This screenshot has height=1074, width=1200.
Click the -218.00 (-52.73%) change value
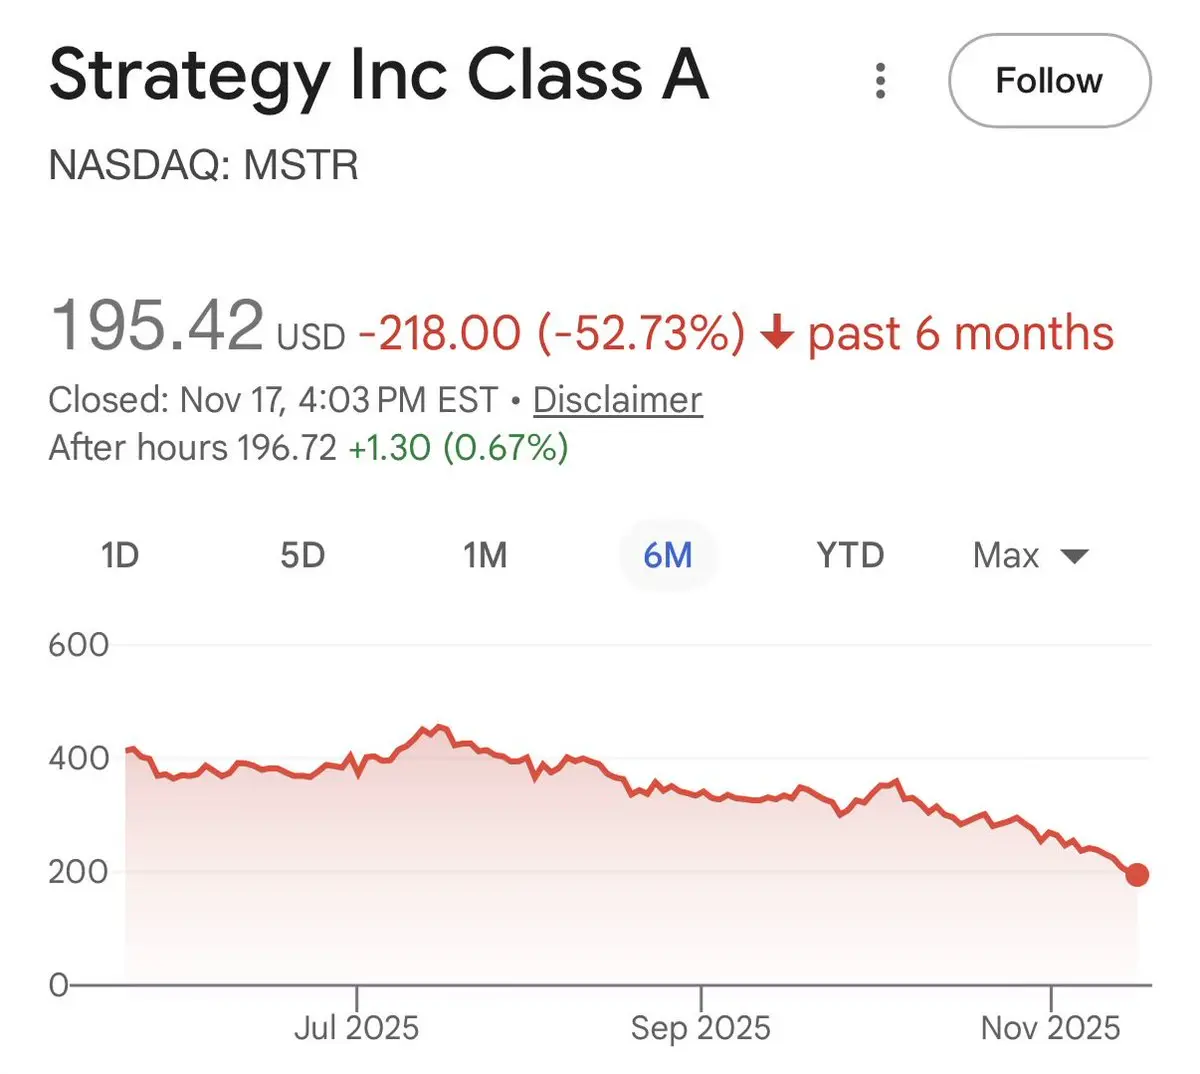pyautogui.click(x=551, y=333)
